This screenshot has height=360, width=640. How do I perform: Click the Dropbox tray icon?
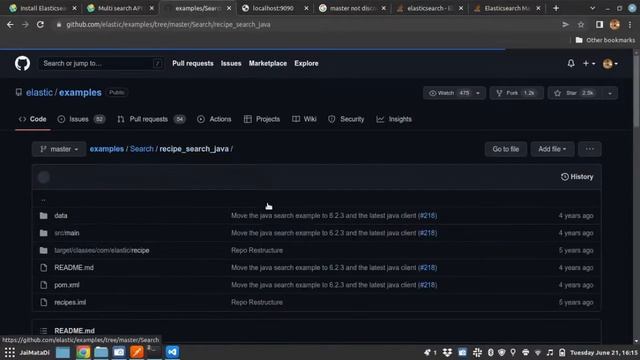[447, 352]
